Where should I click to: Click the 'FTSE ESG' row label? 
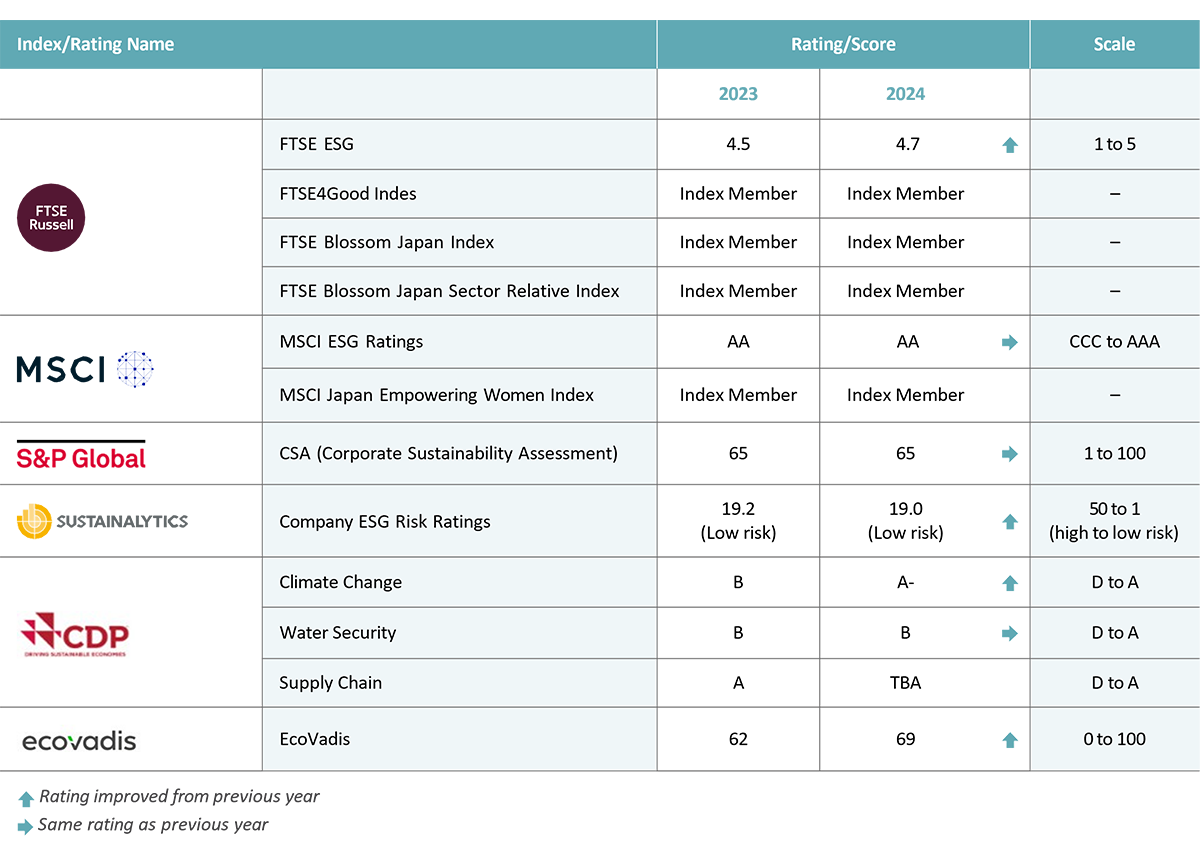pos(317,144)
